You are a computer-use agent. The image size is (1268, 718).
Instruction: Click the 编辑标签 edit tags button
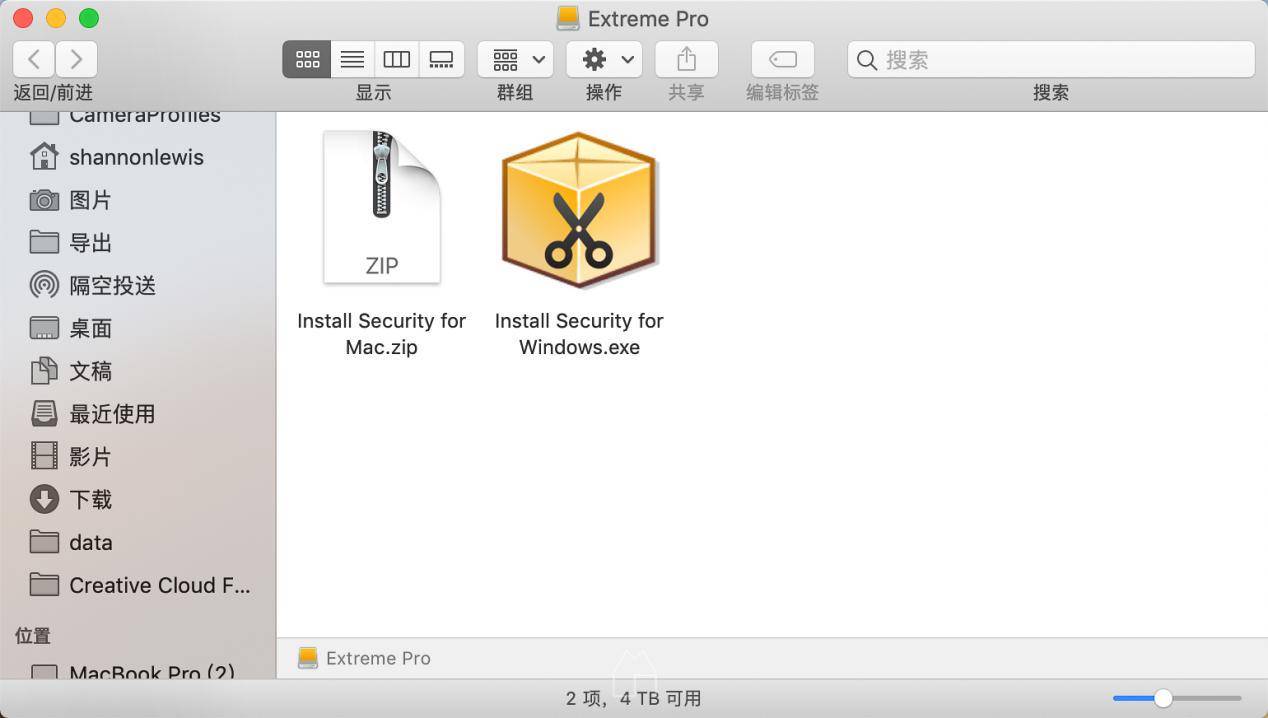[782, 59]
